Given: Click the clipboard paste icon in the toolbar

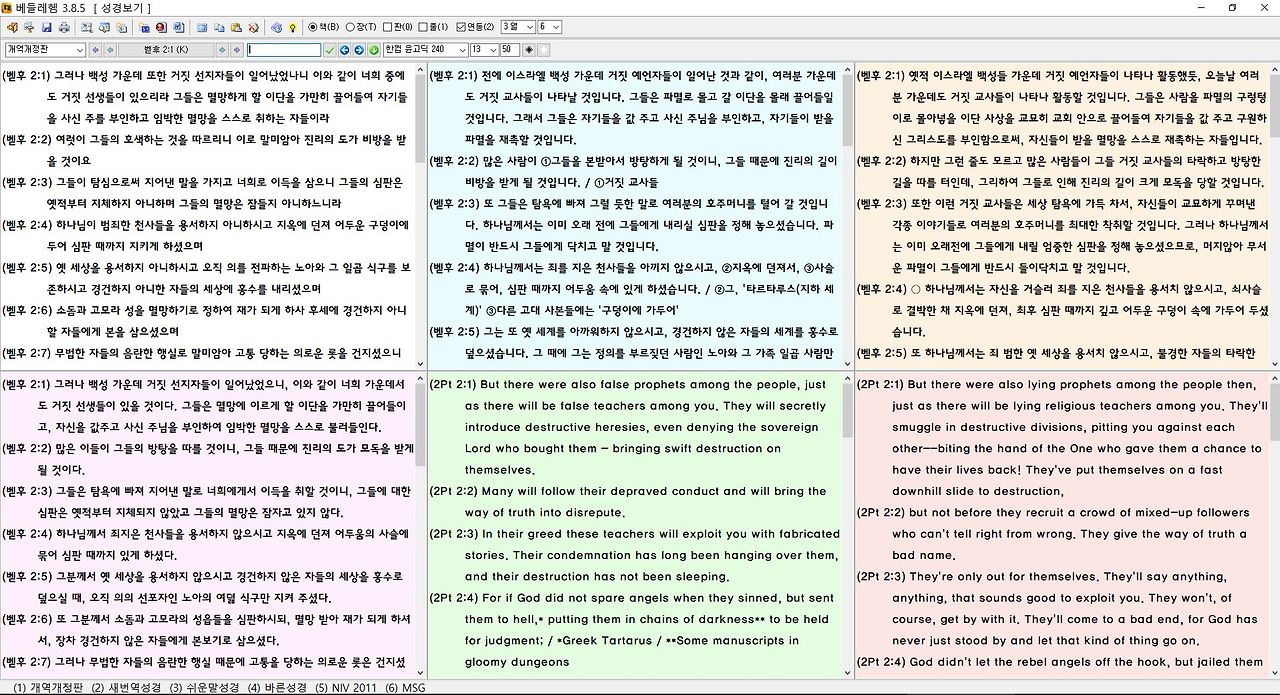Looking at the screenshot, I should pos(237,27).
